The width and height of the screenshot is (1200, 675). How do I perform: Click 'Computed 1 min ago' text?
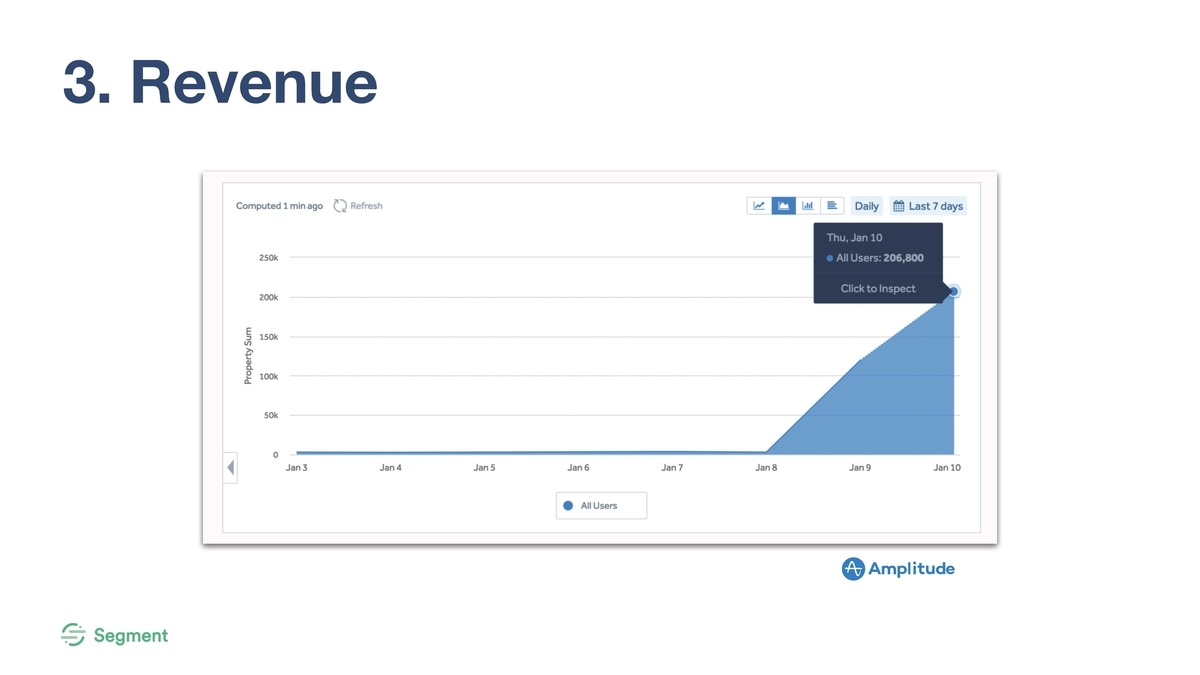coord(279,206)
